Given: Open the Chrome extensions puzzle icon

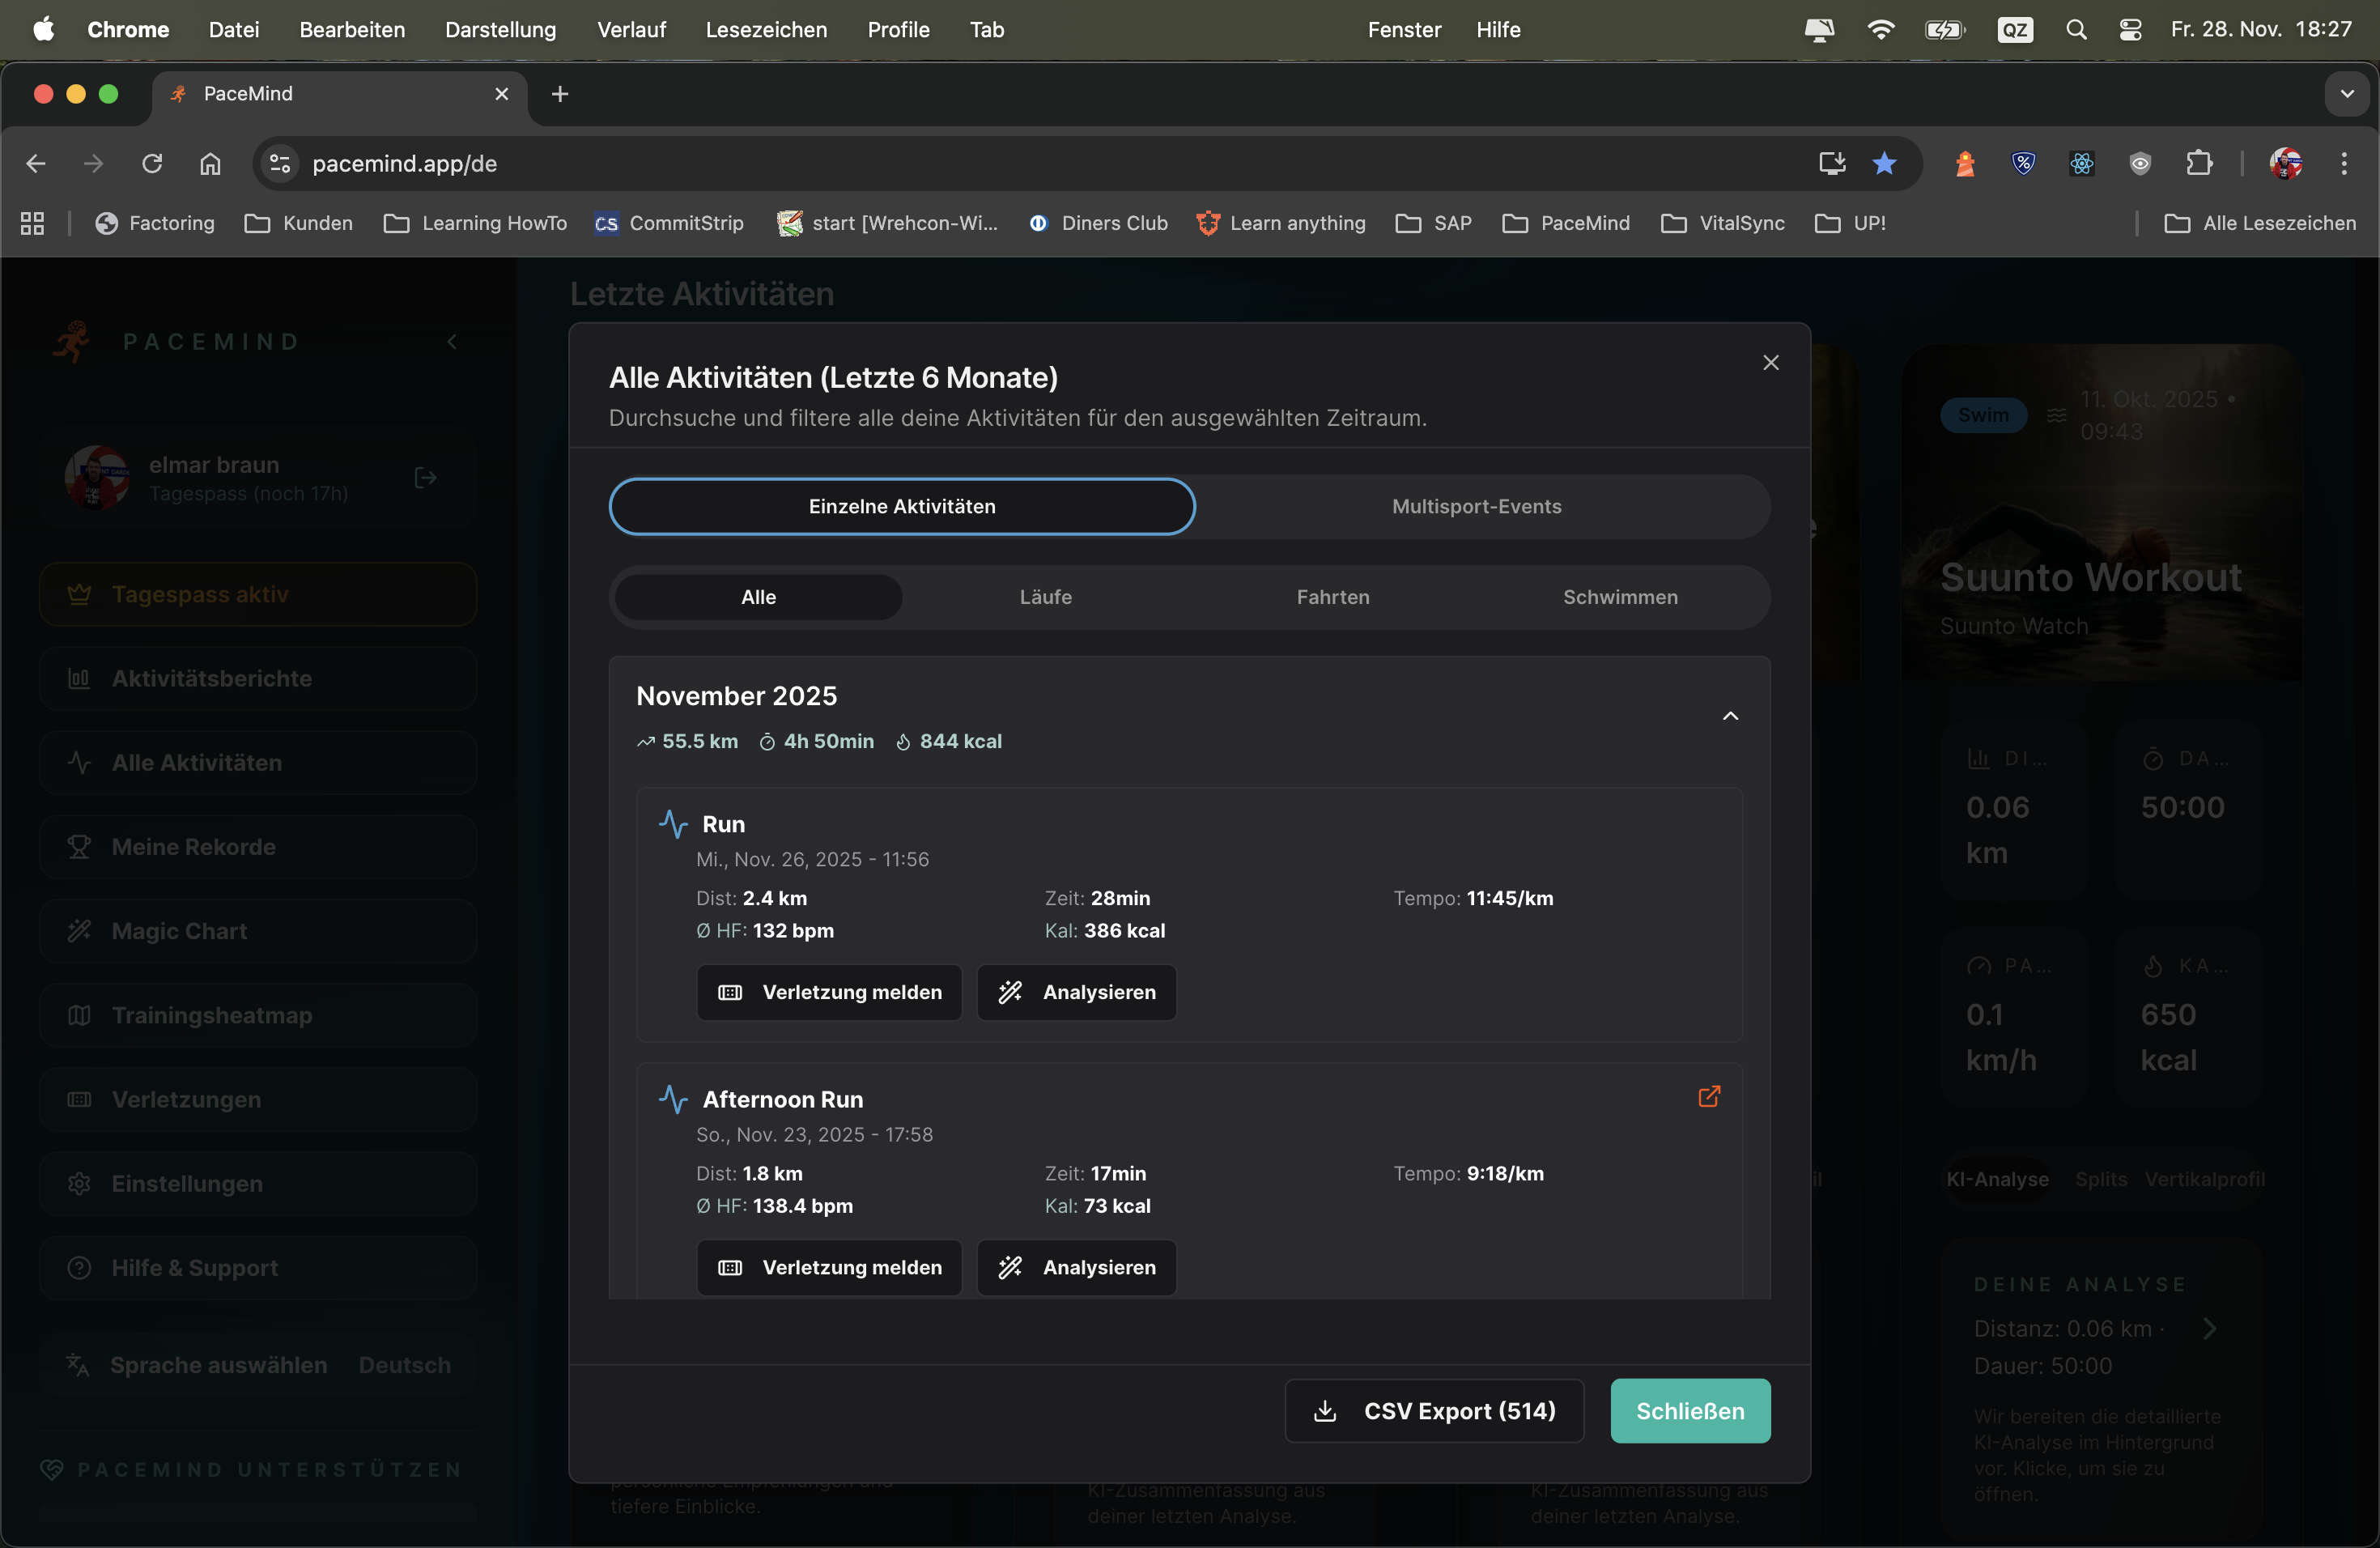Looking at the screenshot, I should coord(2198,164).
